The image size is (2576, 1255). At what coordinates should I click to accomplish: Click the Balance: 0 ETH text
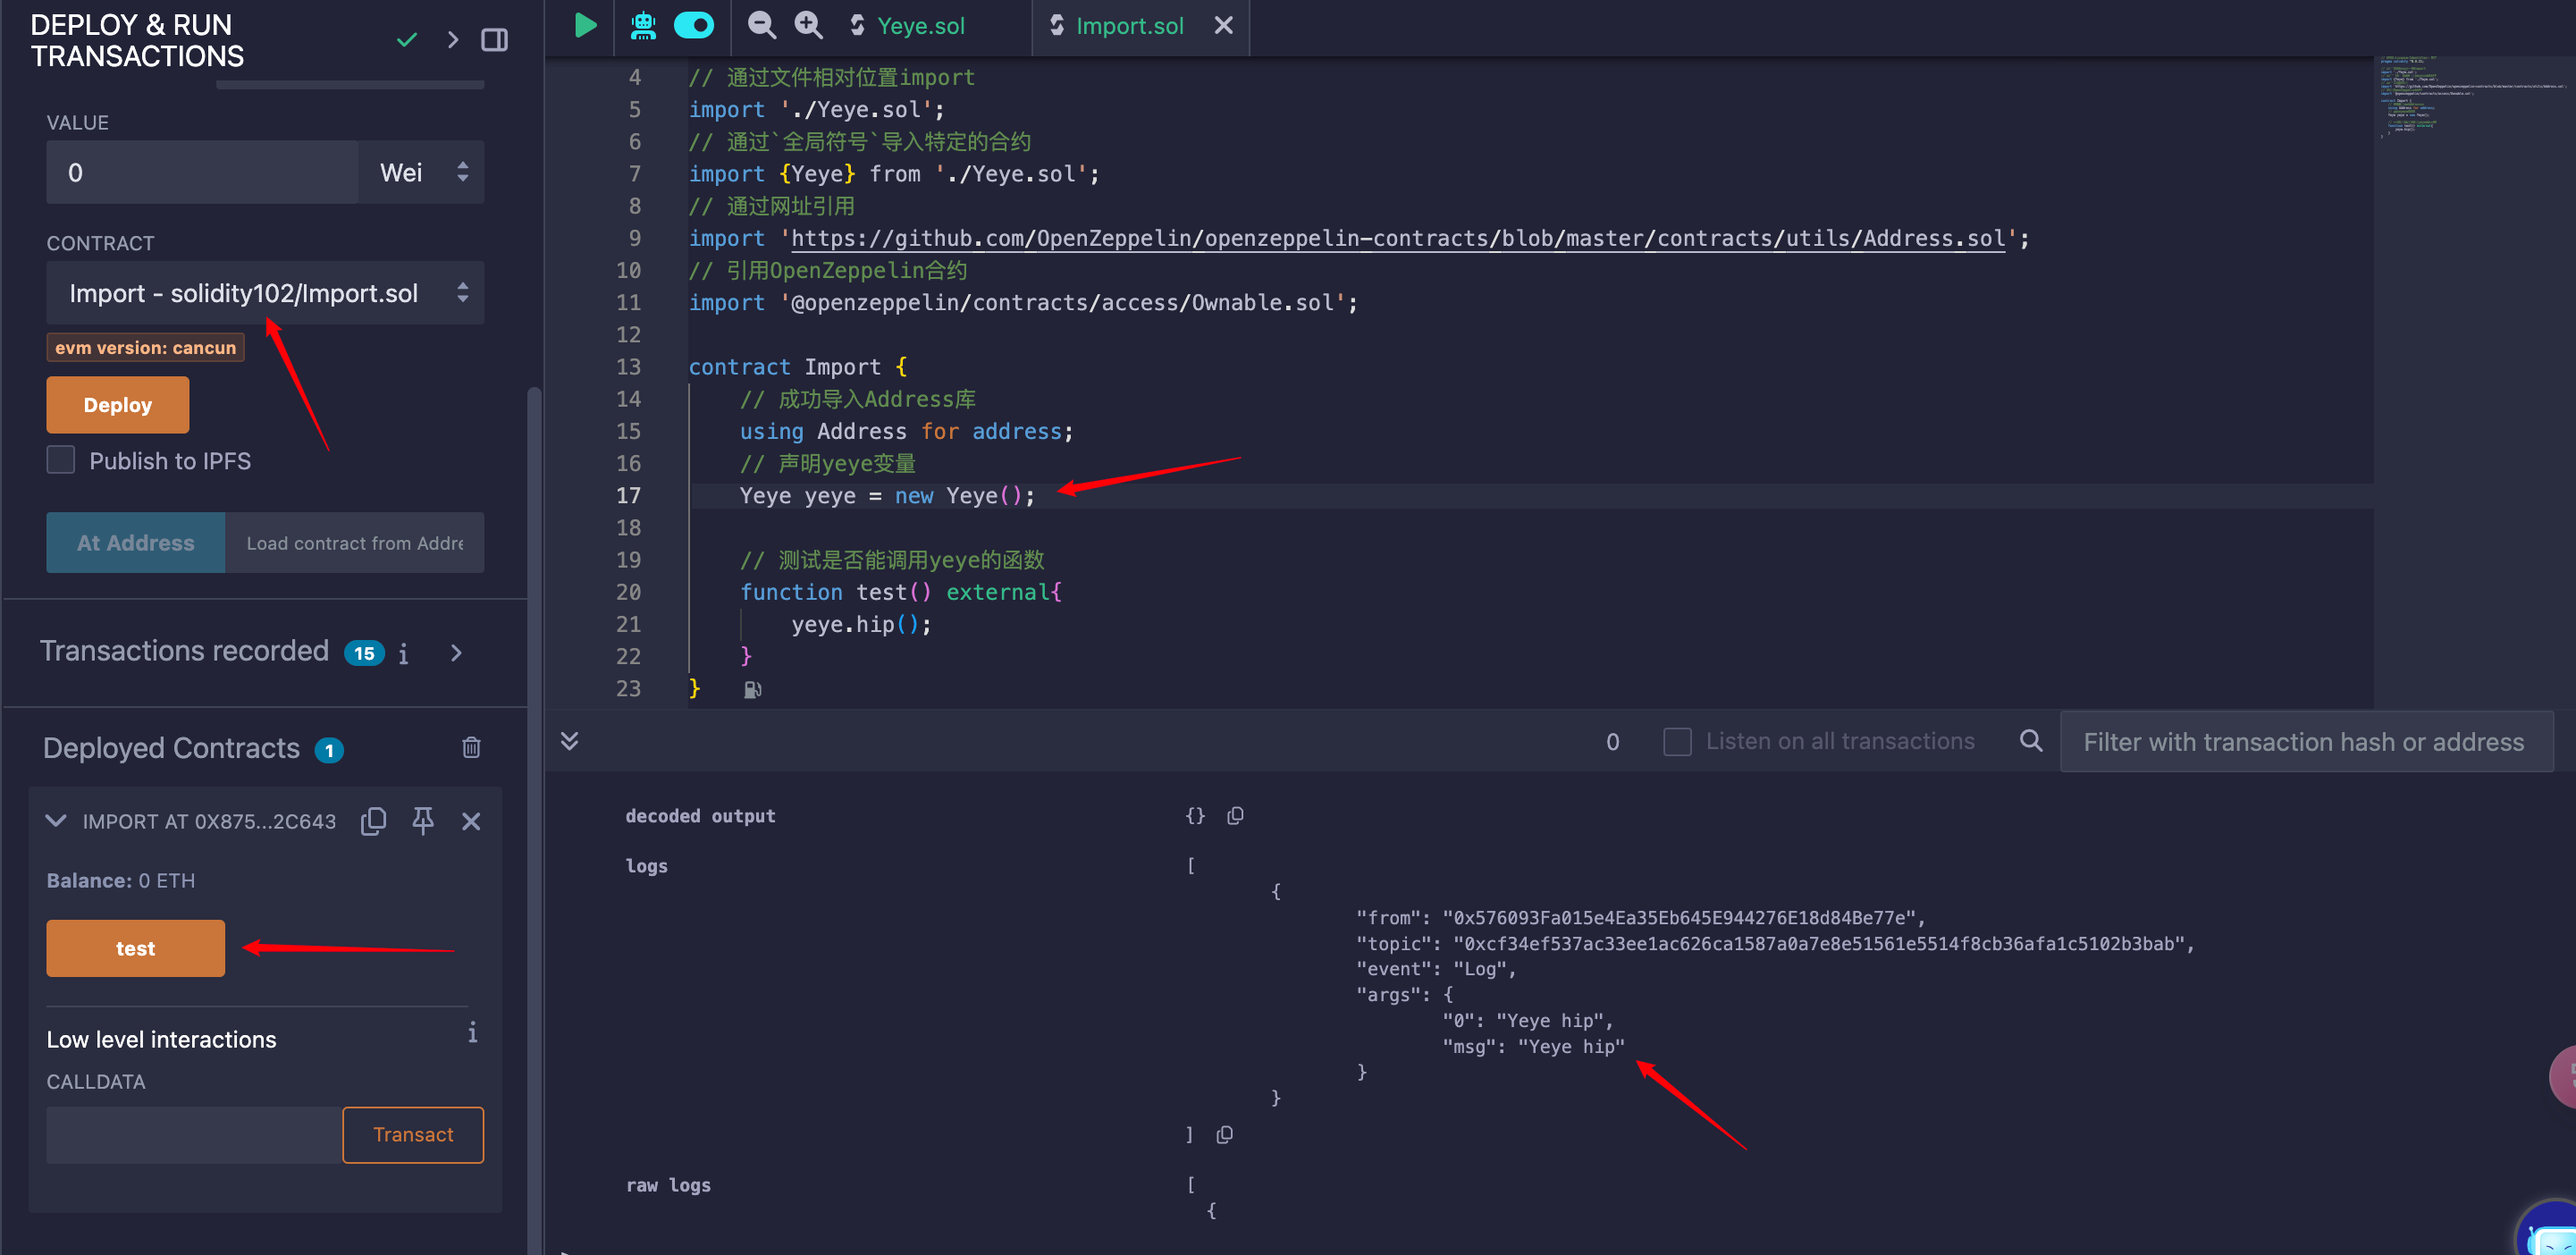[121, 880]
